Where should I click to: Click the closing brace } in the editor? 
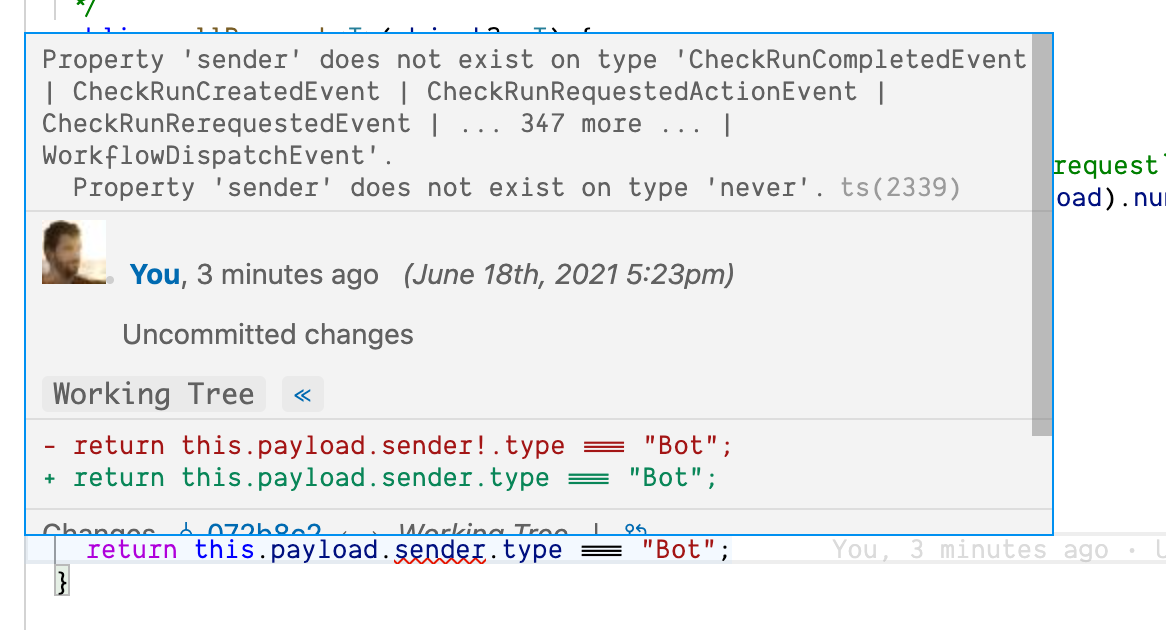(x=62, y=580)
